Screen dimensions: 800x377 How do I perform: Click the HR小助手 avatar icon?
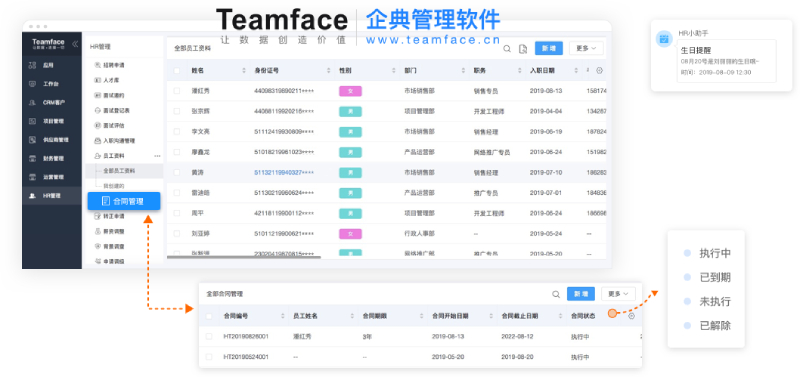click(664, 39)
